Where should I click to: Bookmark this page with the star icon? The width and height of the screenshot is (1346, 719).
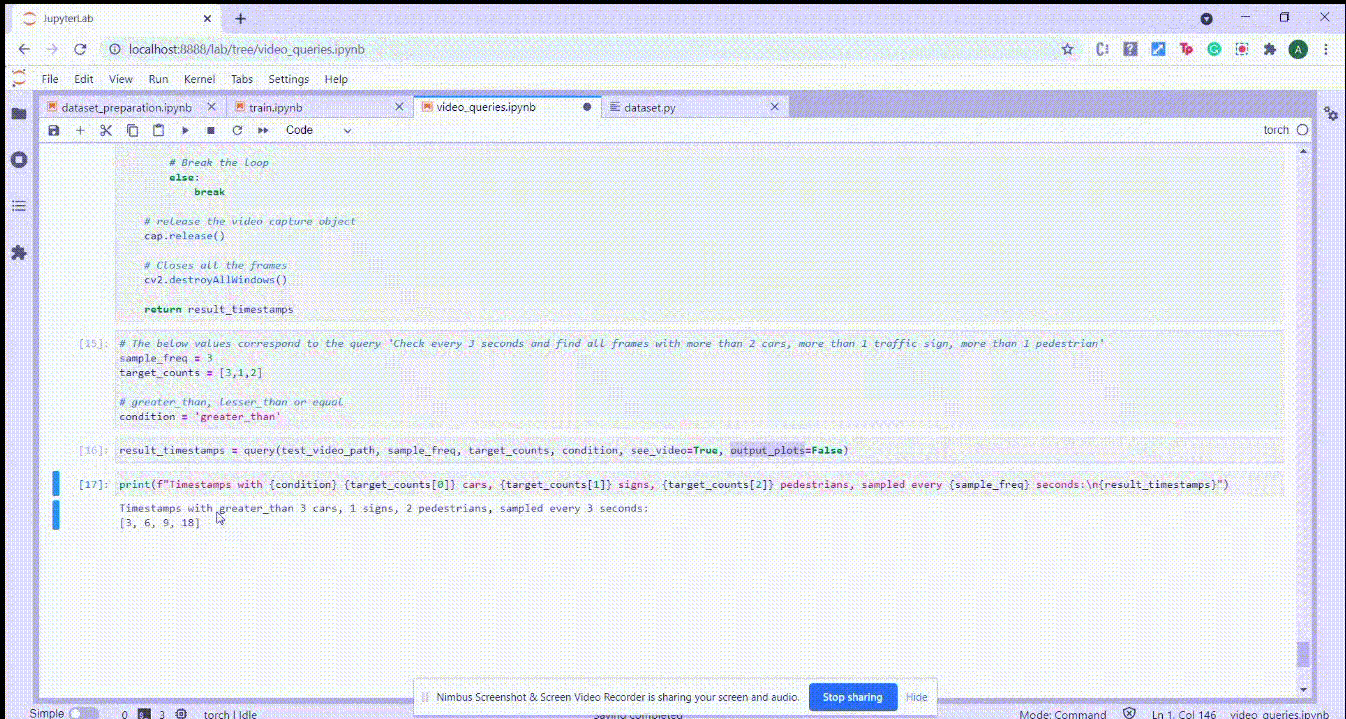tap(1067, 49)
